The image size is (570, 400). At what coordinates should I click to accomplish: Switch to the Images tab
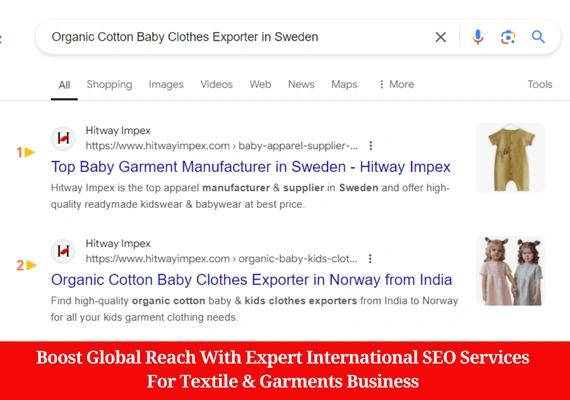pos(166,84)
